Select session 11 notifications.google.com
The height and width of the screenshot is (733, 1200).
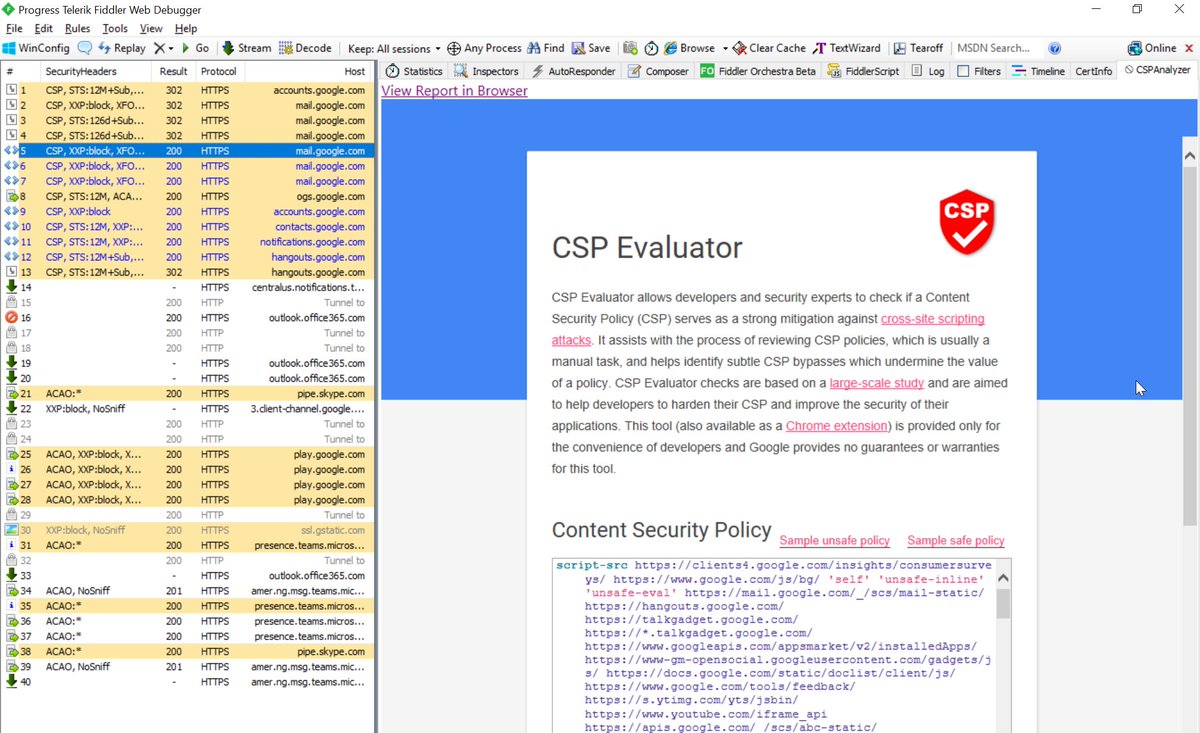coord(187,242)
